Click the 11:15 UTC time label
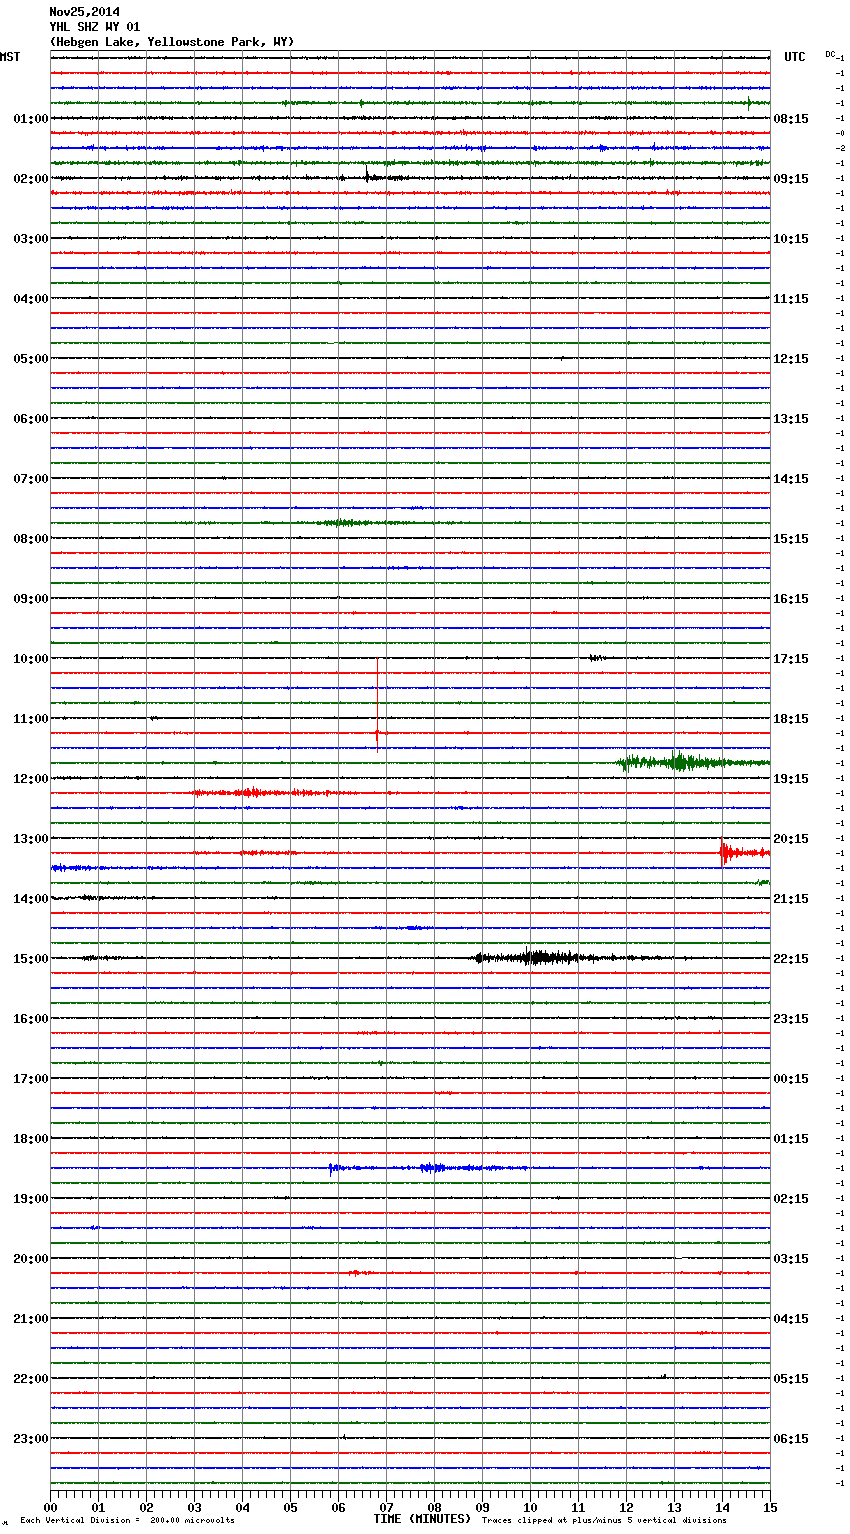850x1534 pixels. point(791,299)
